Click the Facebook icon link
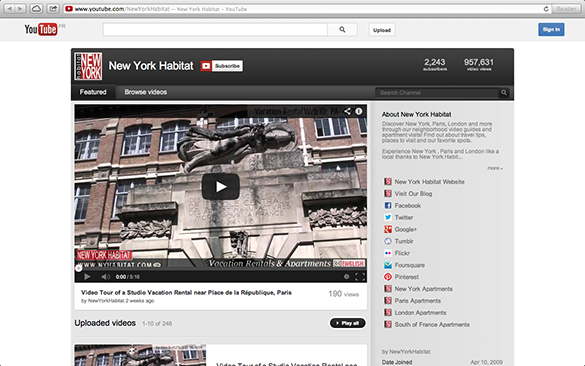Image resolution: width=585 pixels, height=366 pixels. (x=388, y=206)
